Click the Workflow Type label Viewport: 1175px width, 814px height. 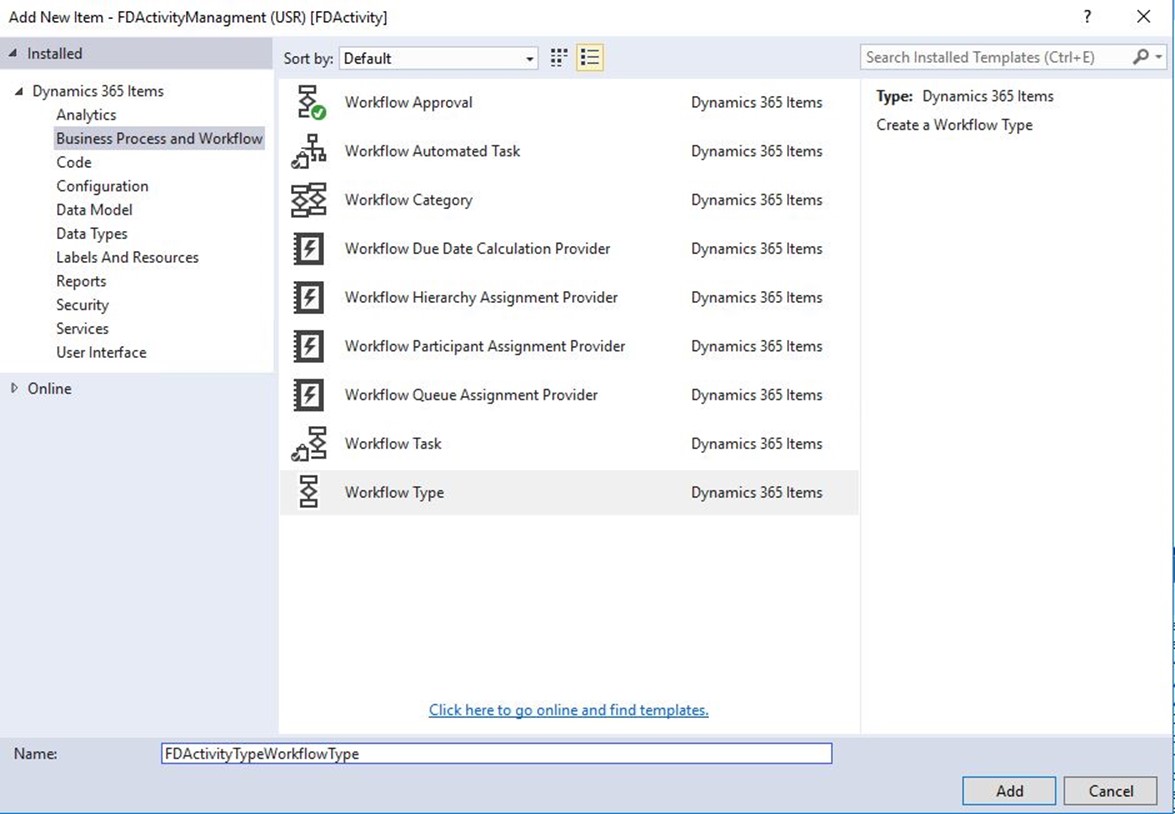pos(394,492)
